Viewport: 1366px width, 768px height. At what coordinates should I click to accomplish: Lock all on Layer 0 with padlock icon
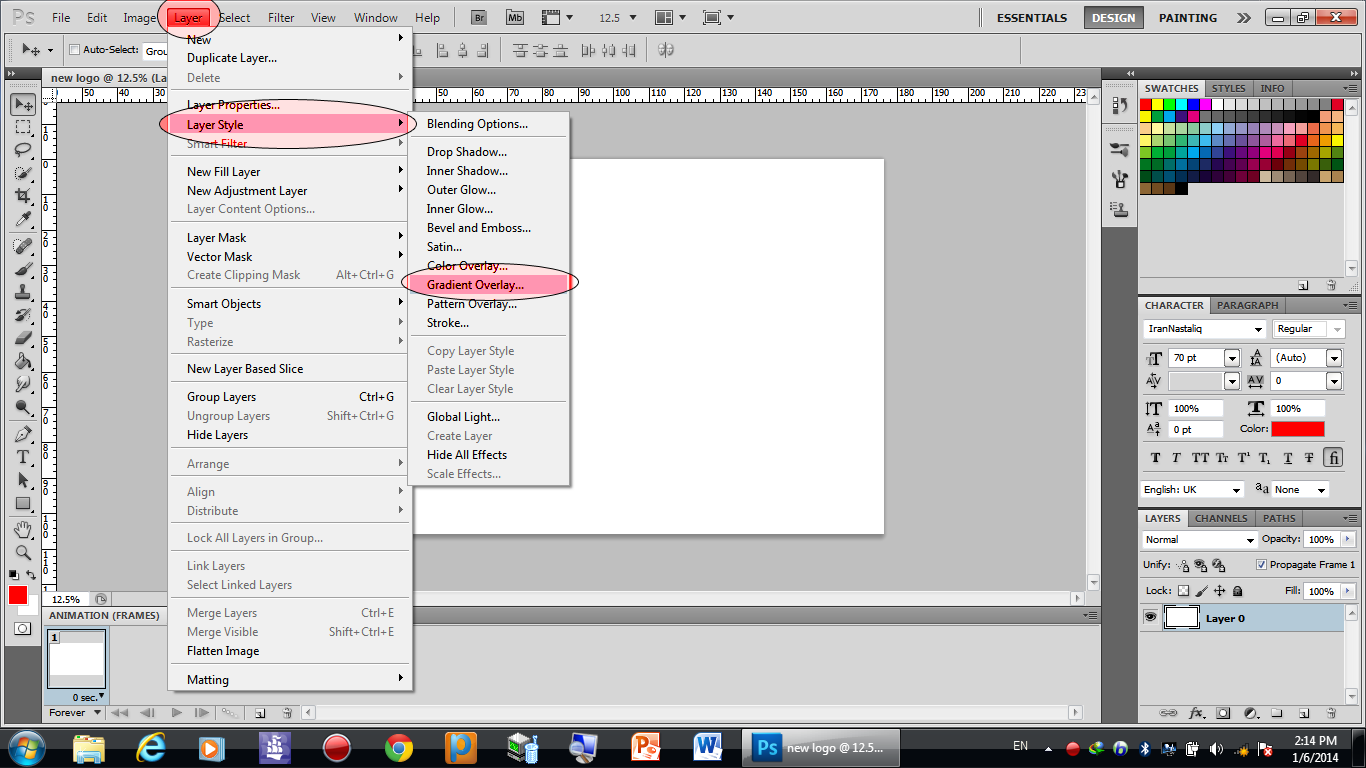[1237, 591]
